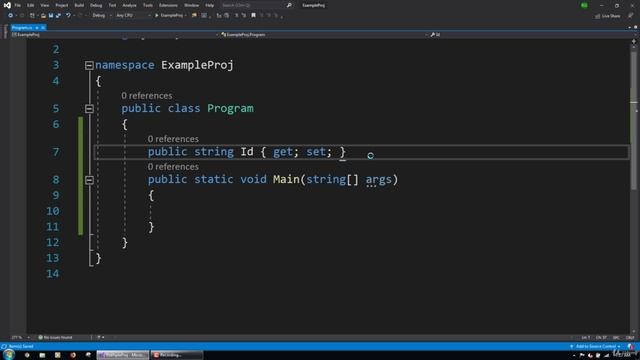
Task: Open the Debug configuration dropdown
Action: 102,16
